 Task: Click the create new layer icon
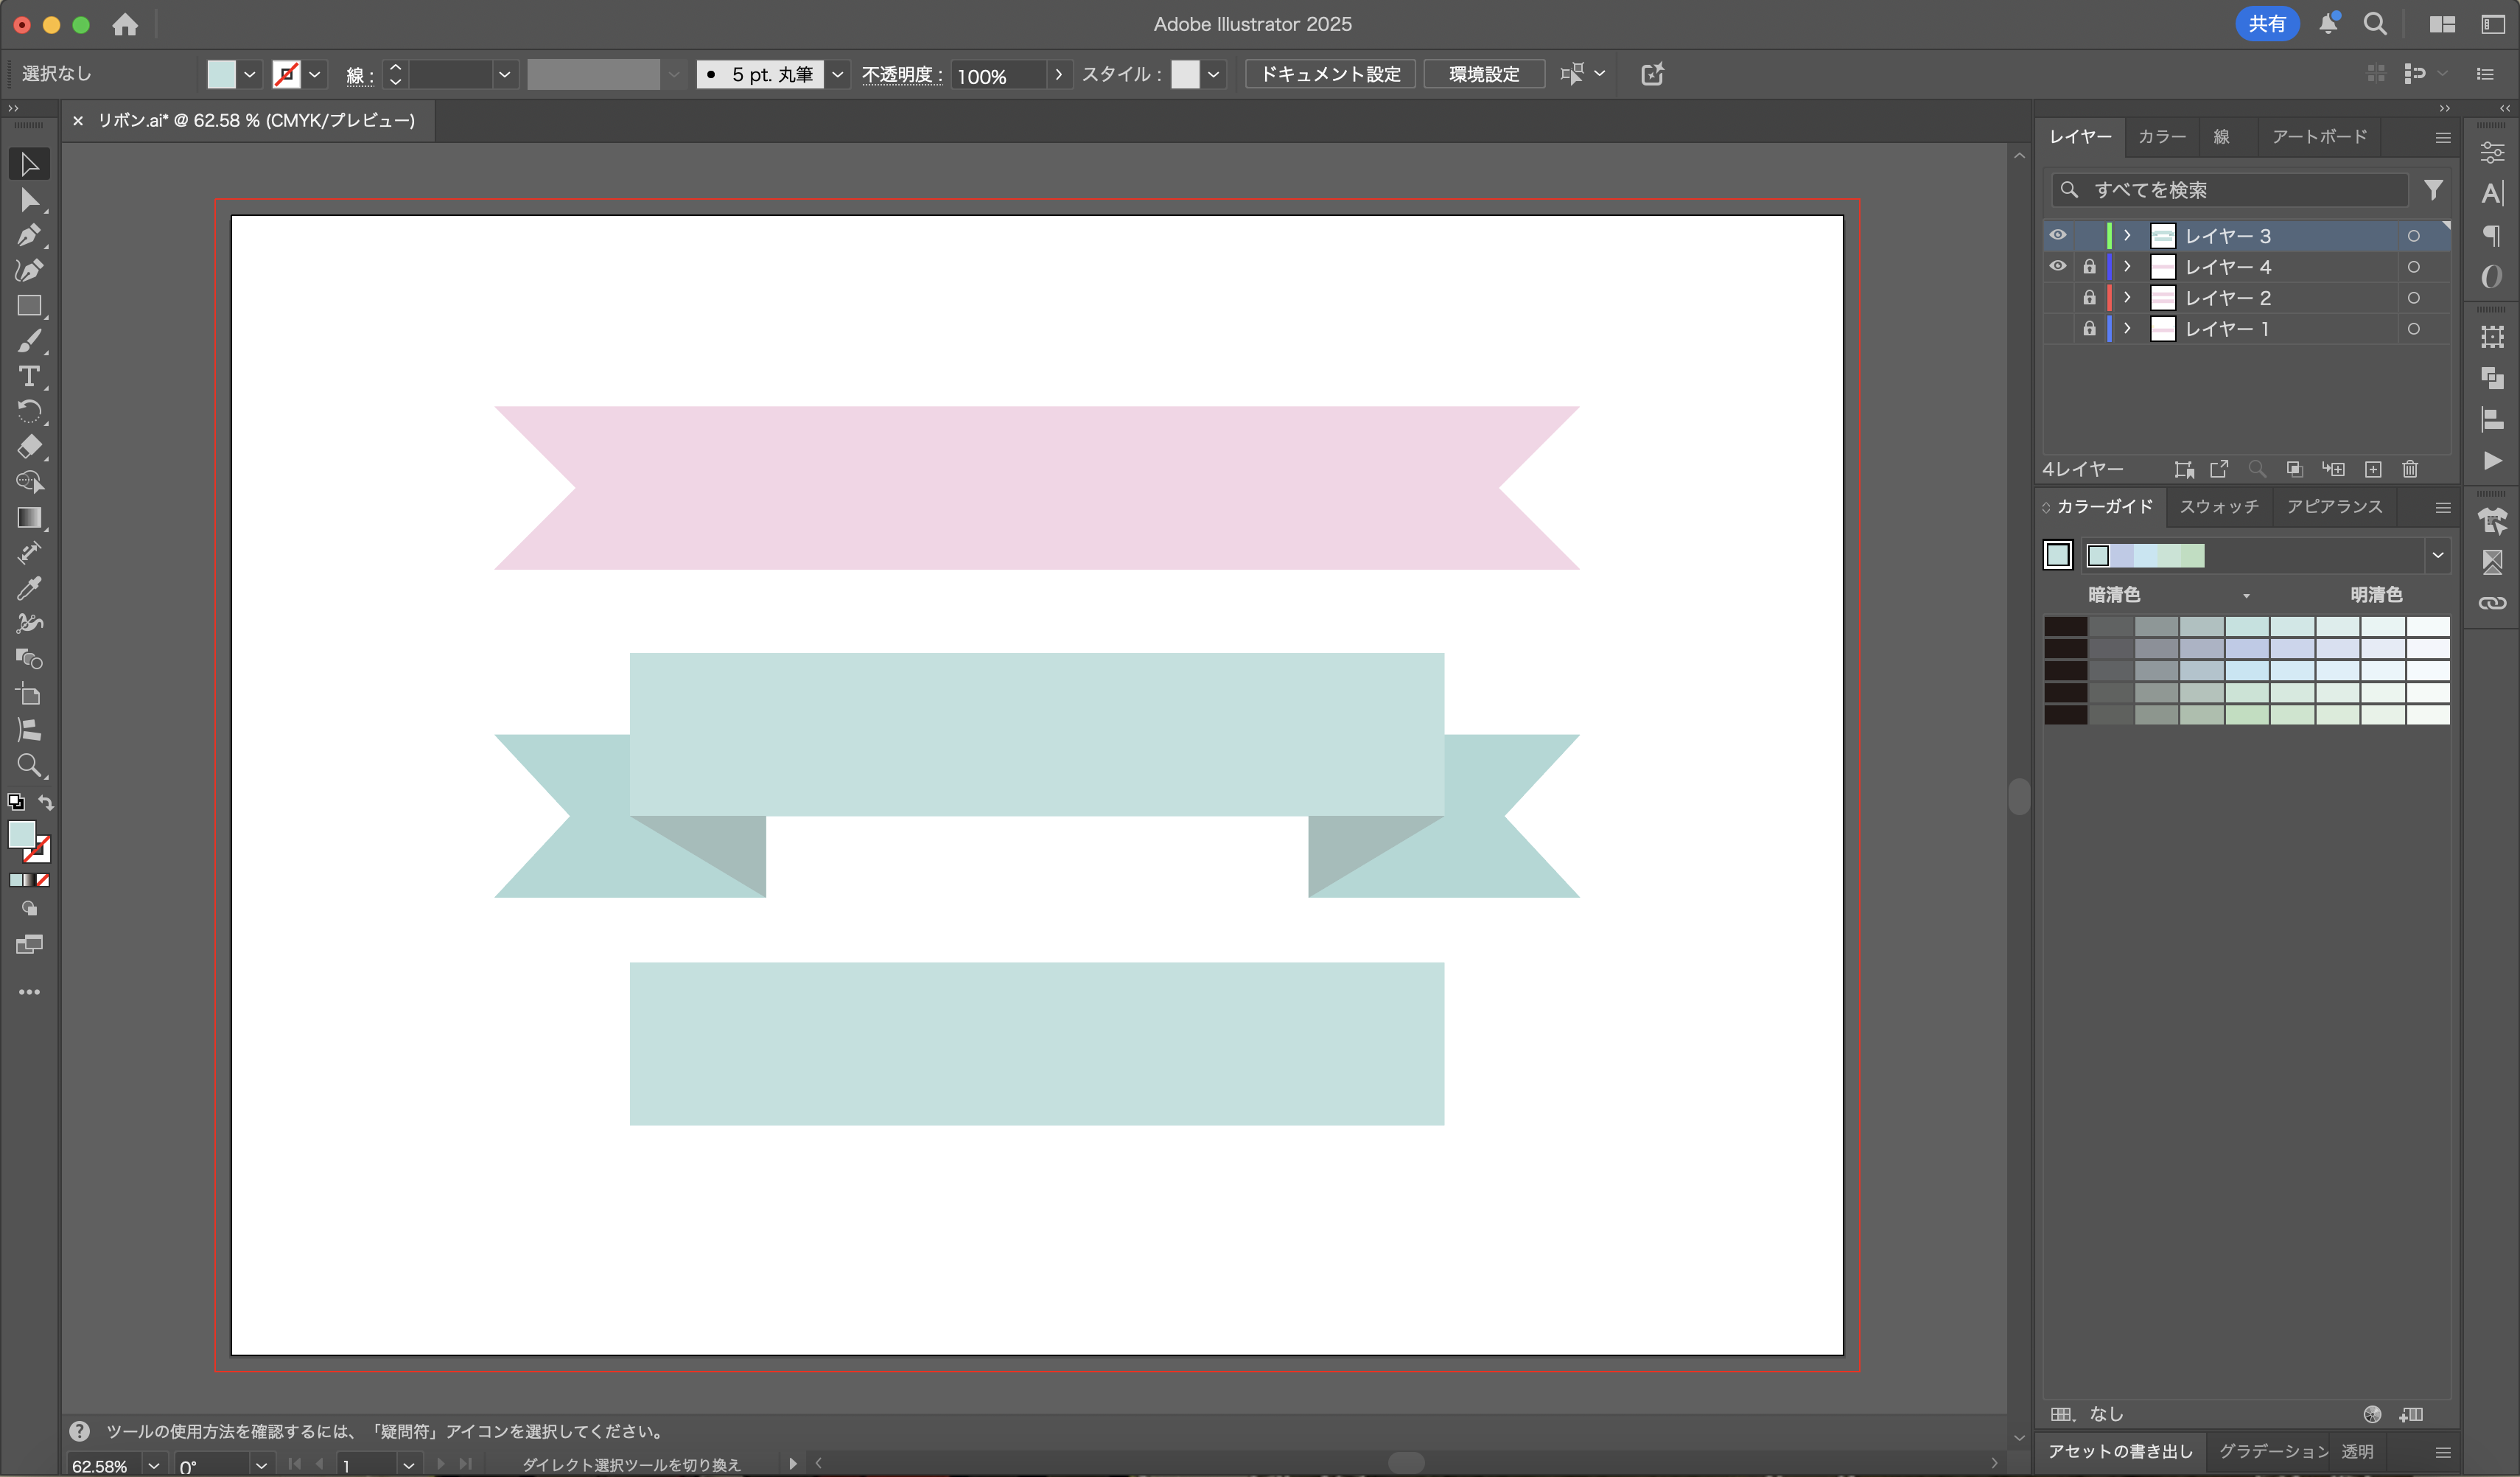click(2373, 469)
